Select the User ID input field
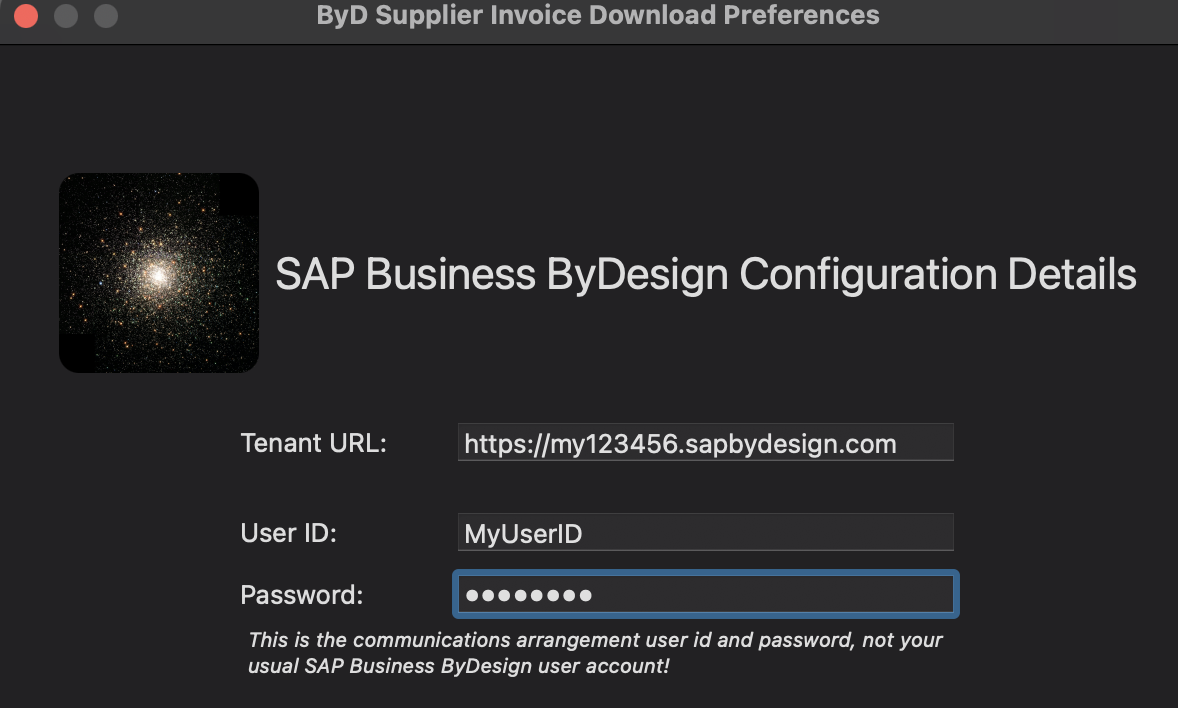Viewport: 1178px width, 708px height. tap(705, 532)
